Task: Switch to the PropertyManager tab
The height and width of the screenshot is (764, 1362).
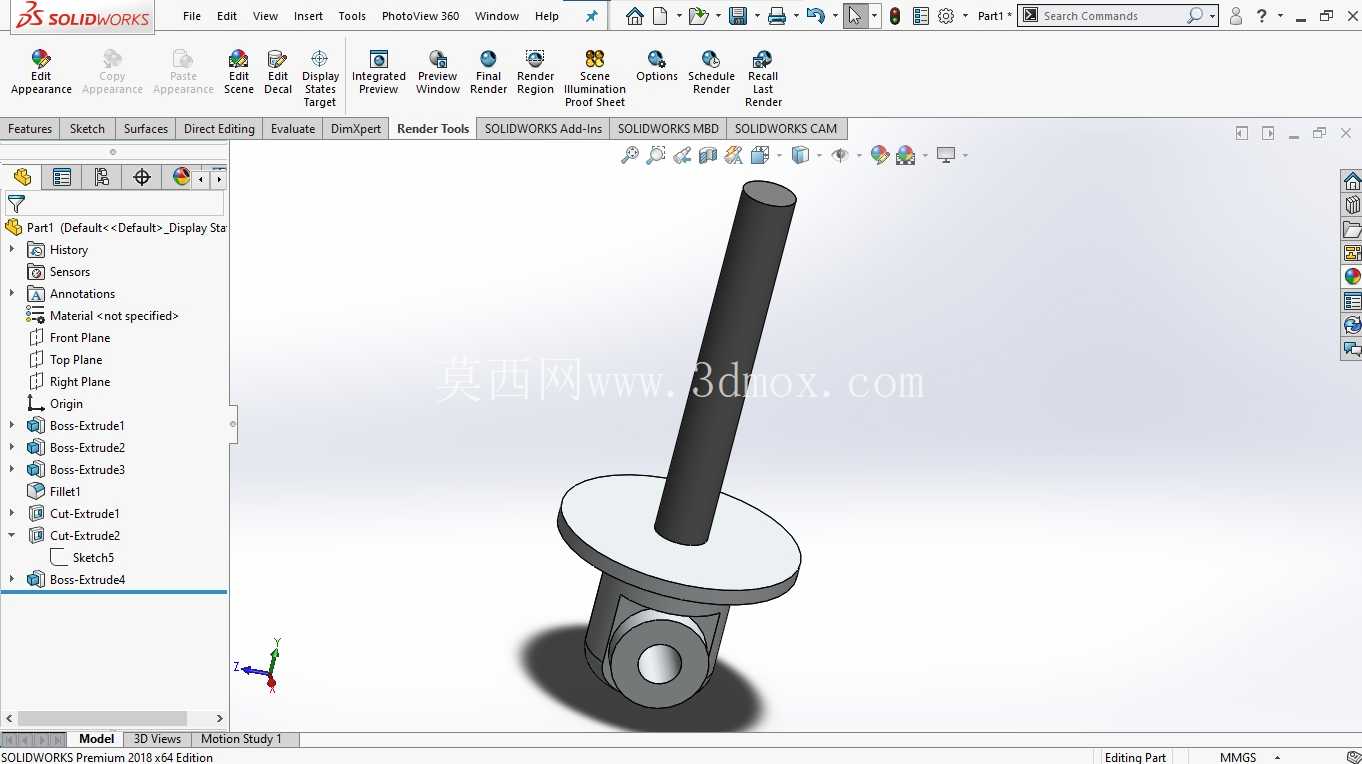Action: point(62,177)
